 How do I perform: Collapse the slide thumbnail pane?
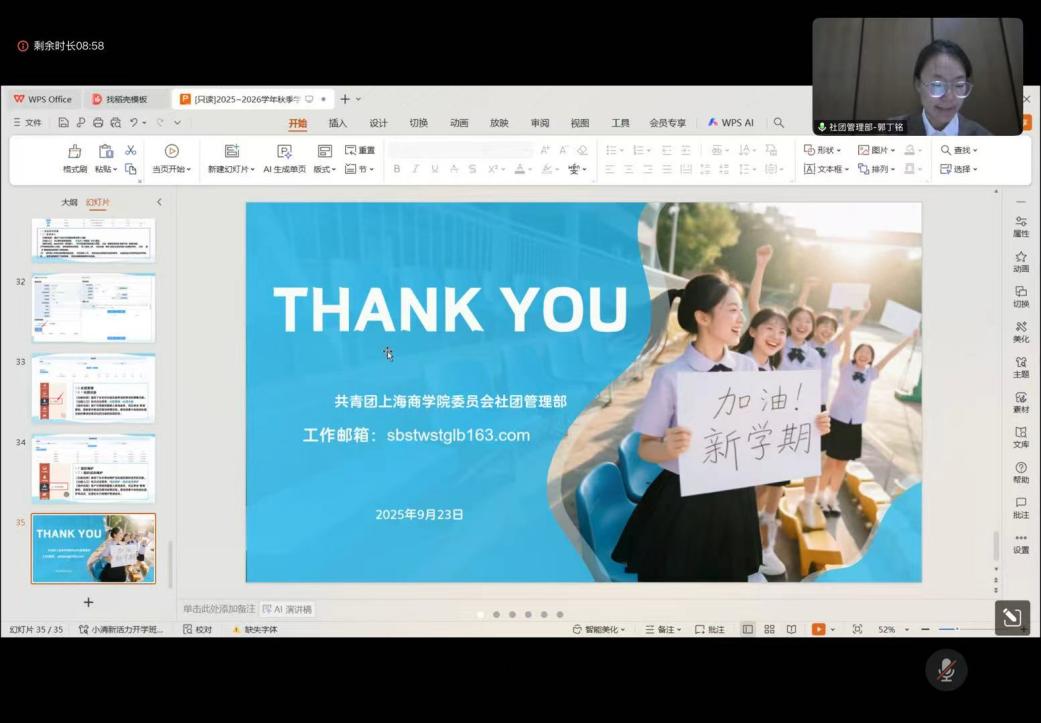159,202
